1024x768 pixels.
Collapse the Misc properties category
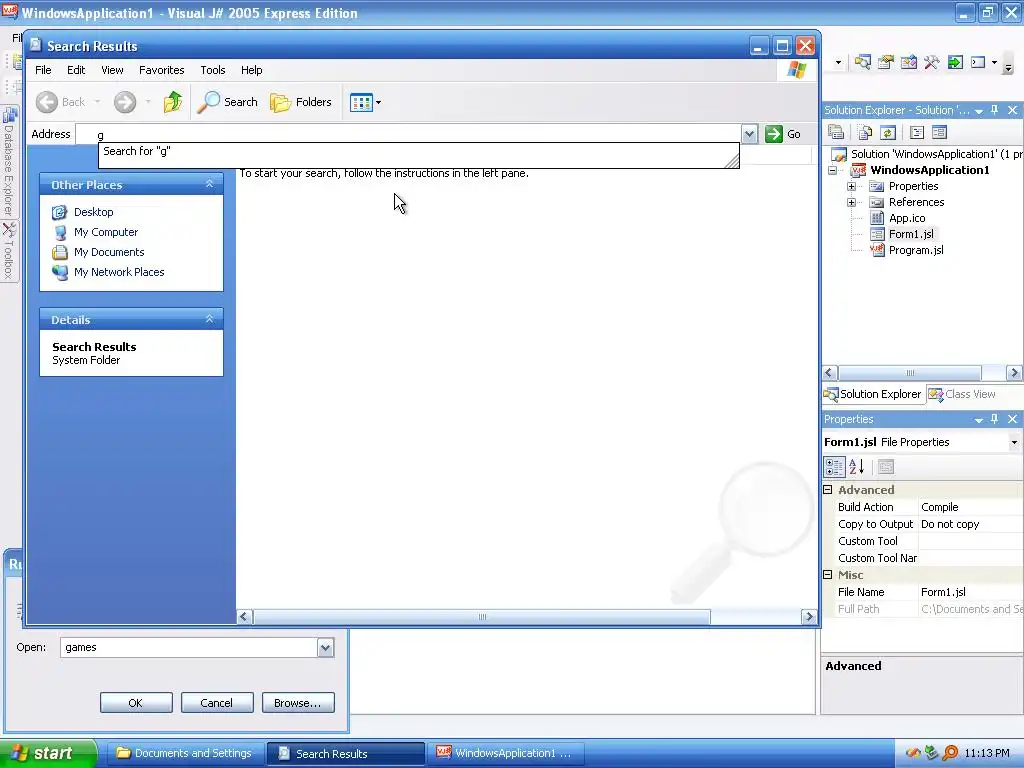828,575
